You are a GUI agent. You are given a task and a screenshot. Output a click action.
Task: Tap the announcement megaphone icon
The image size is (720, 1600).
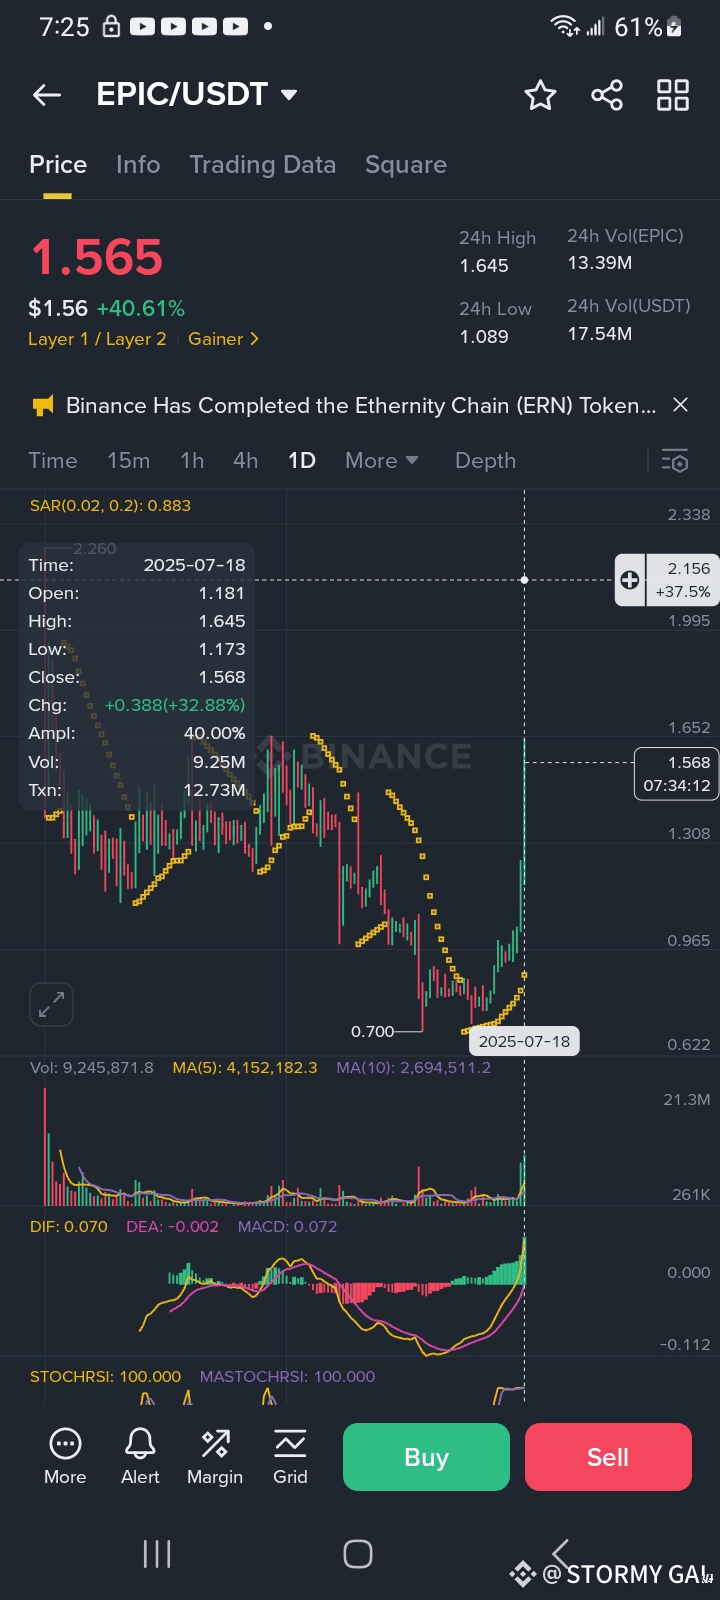pyautogui.click(x=43, y=406)
